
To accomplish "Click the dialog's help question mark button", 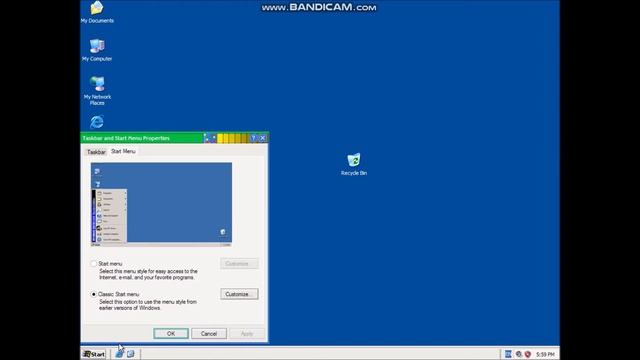I will point(253,138).
